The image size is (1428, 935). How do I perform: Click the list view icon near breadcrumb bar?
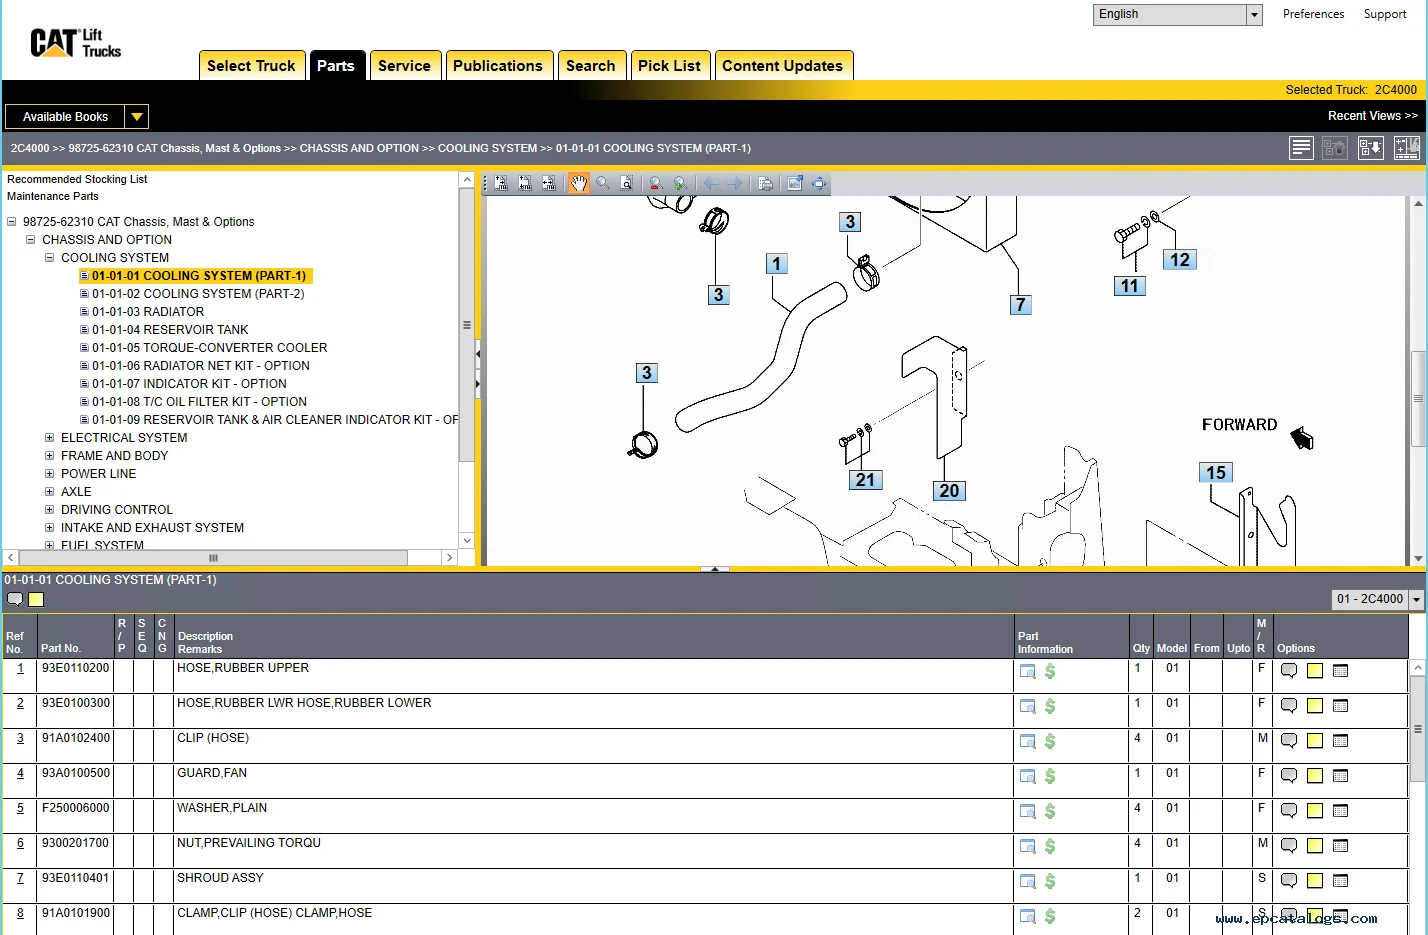point(1301,147)
